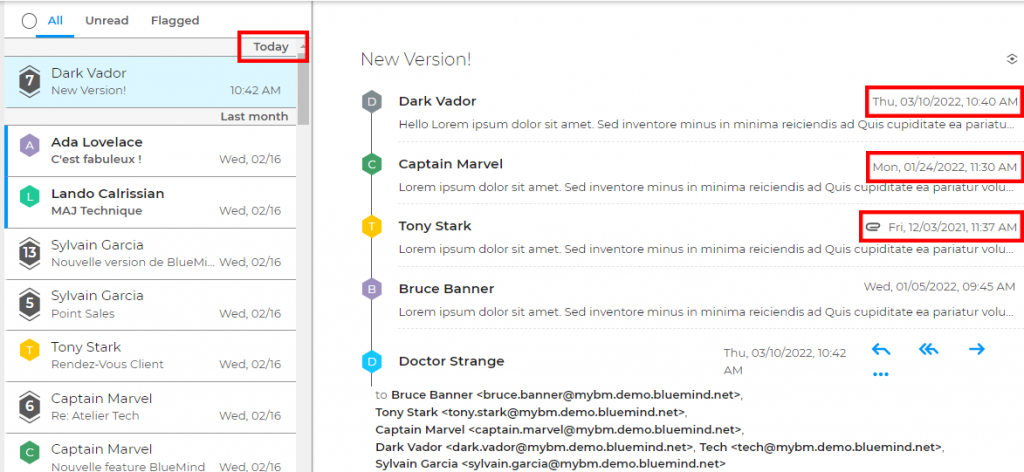Screen dimensions: 1024x472
Task: Open the Nouvelle version de BlueMind conversation
Action: pyautogui.click(x=150, y=253)
